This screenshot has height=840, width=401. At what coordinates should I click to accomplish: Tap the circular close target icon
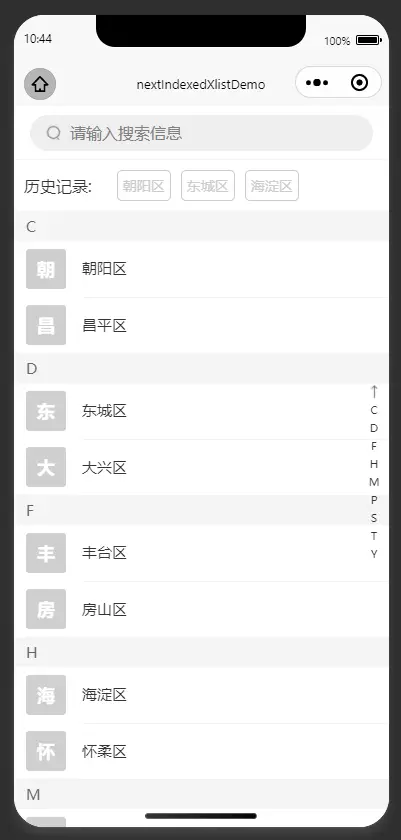pos(359,82)
